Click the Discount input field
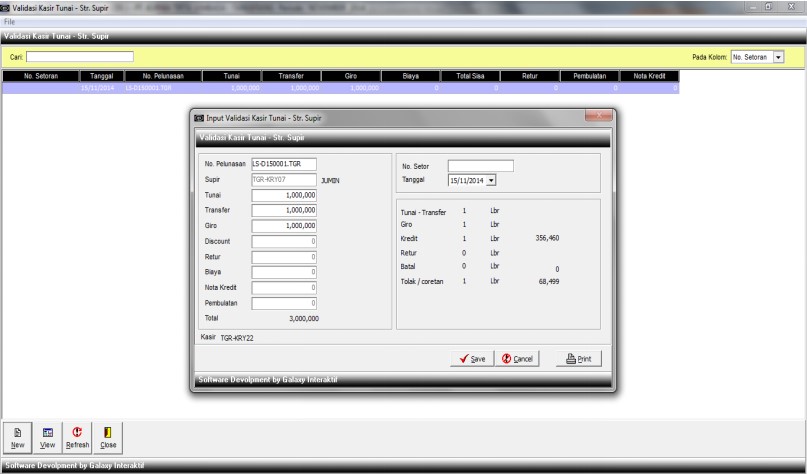Viewport: 807px width, 474px height. coord(284,241)
